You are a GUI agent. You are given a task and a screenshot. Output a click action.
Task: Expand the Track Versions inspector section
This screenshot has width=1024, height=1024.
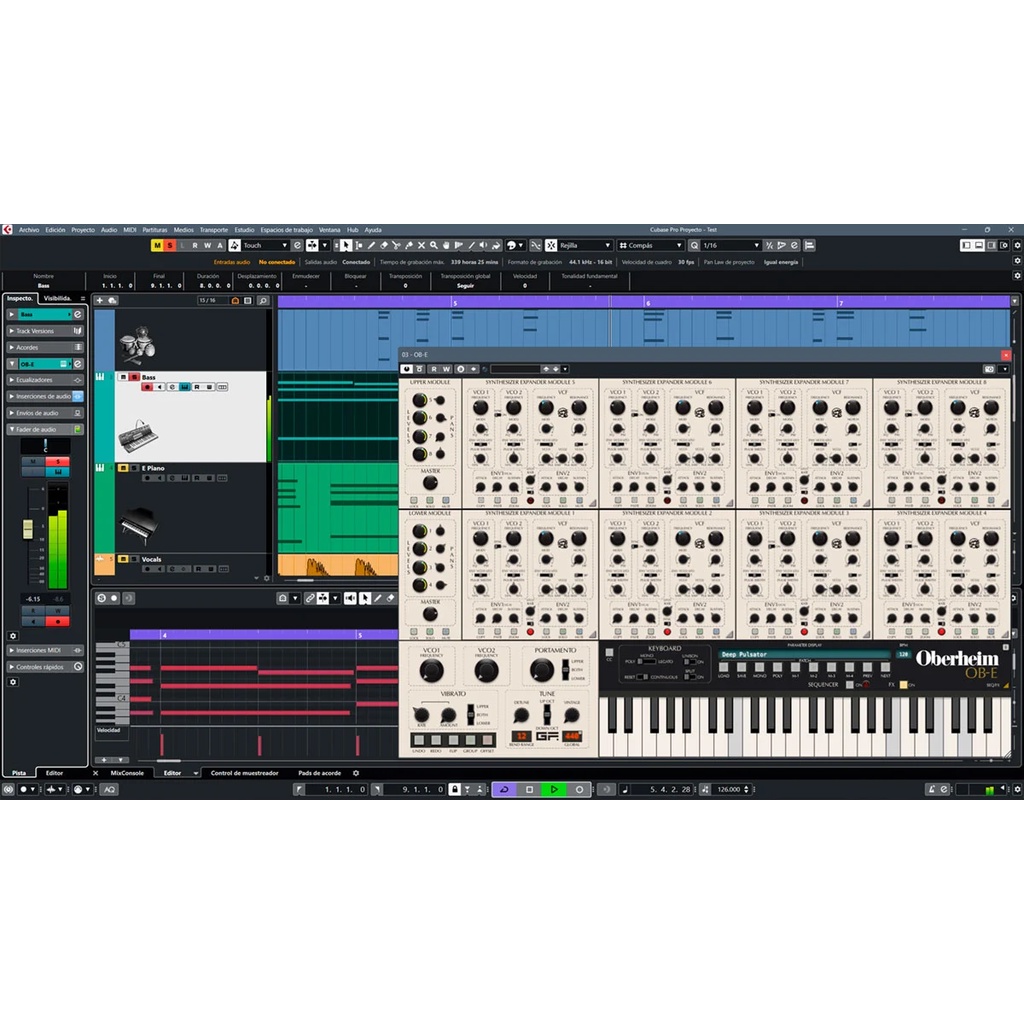point(12,331)
